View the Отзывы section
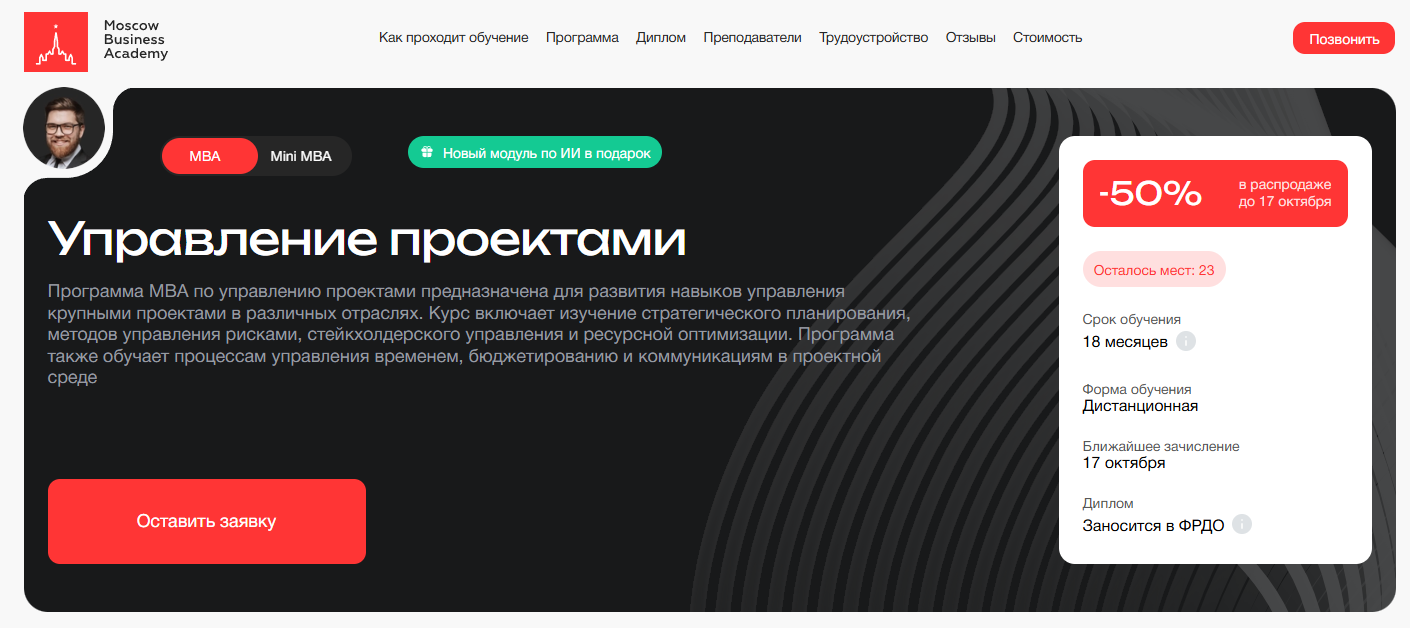This screenshot has height=628, width=1410. point(970,38)
